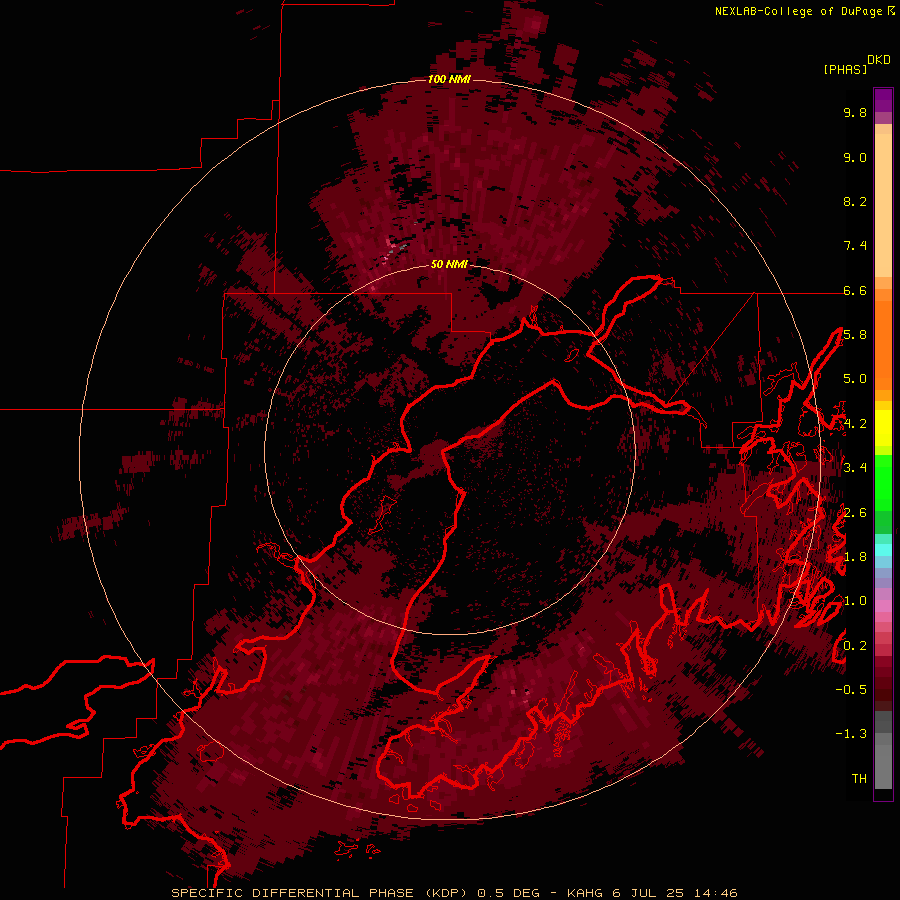Click the 6.6 value on the color scale
The width and height of the screenshot is (900, 900).
tap(855, 290)
